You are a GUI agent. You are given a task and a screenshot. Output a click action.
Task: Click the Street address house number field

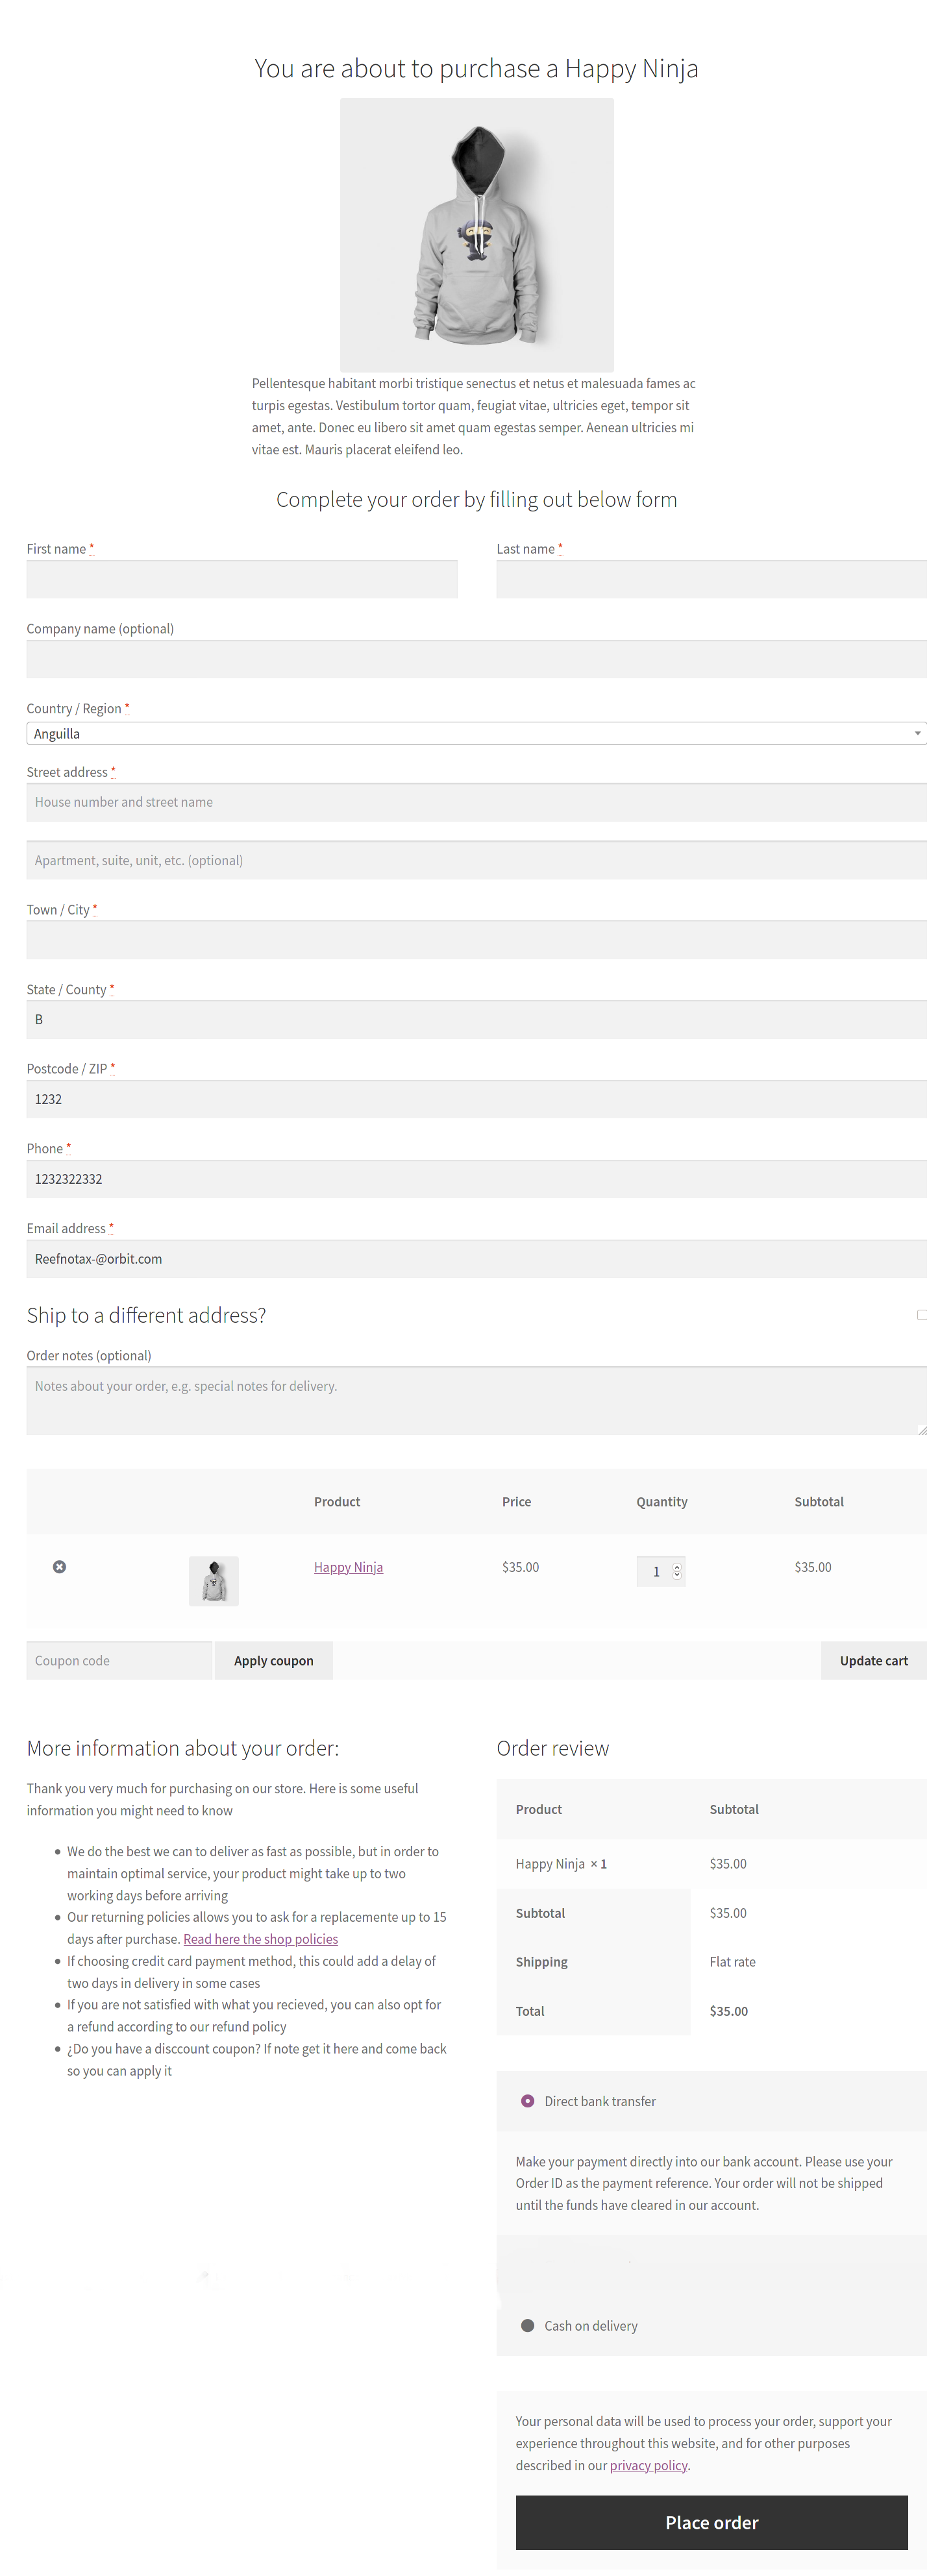click(x=476, y=802)
